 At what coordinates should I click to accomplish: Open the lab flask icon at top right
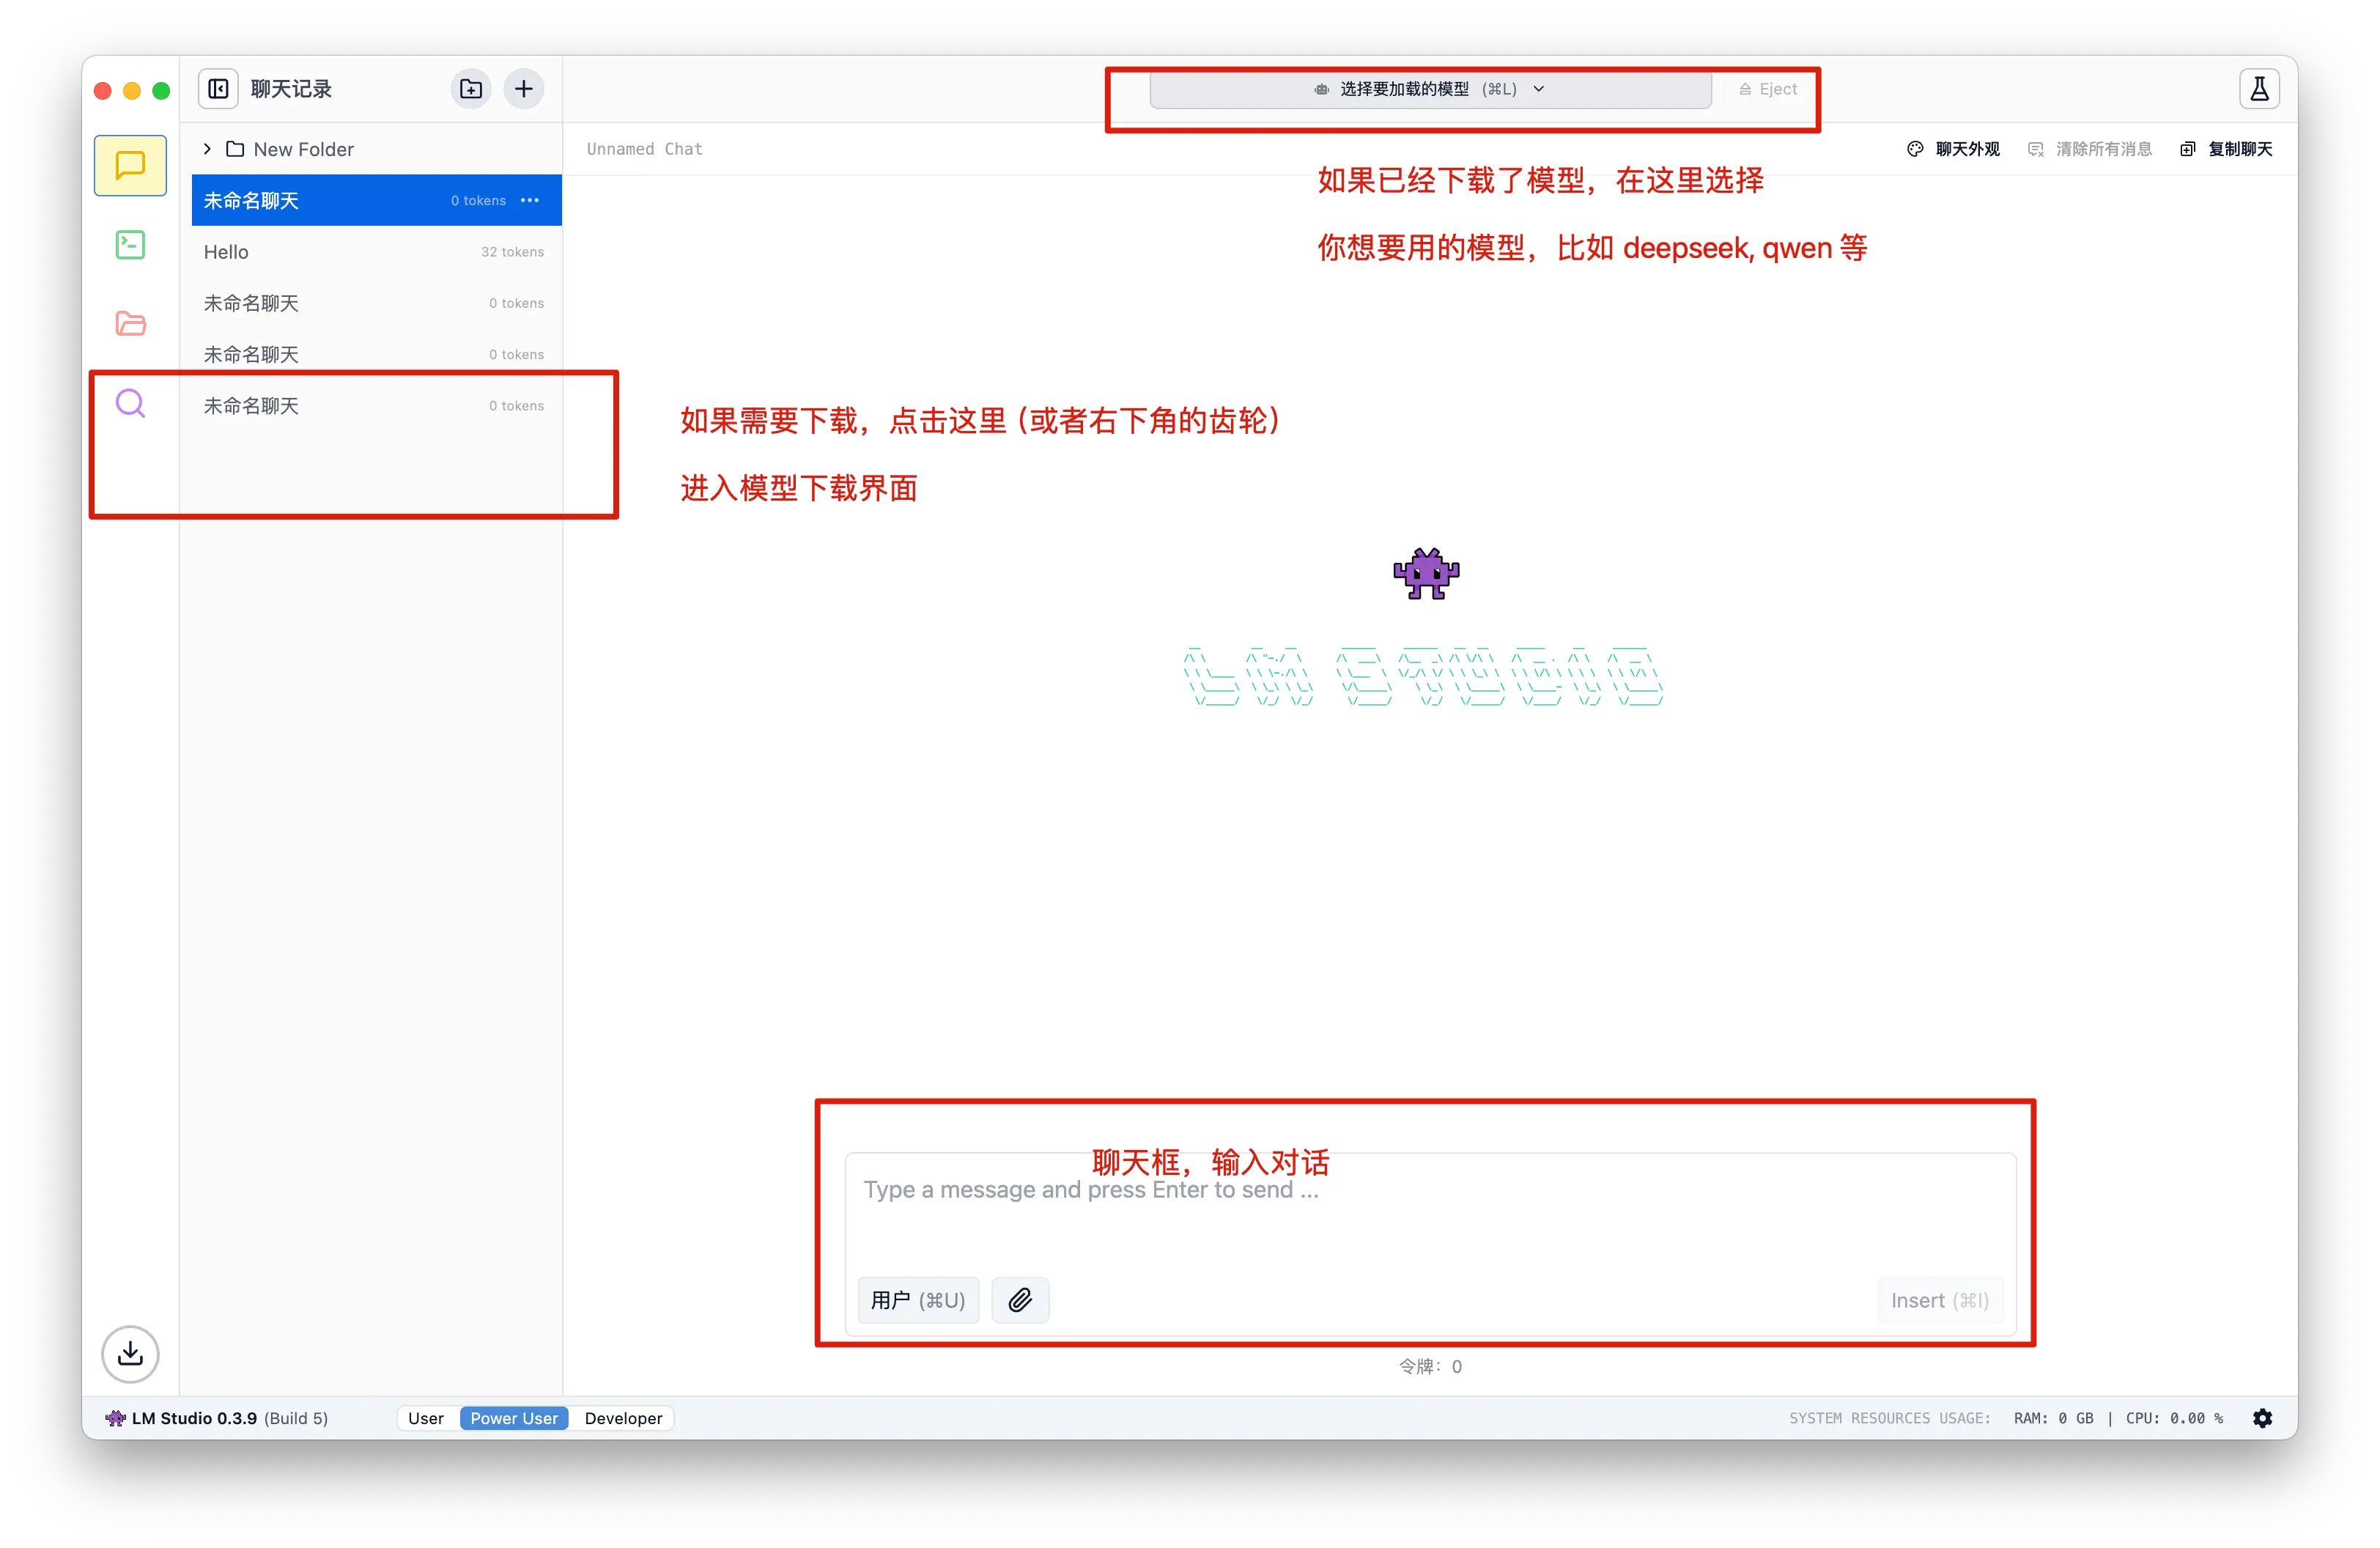2259,88
